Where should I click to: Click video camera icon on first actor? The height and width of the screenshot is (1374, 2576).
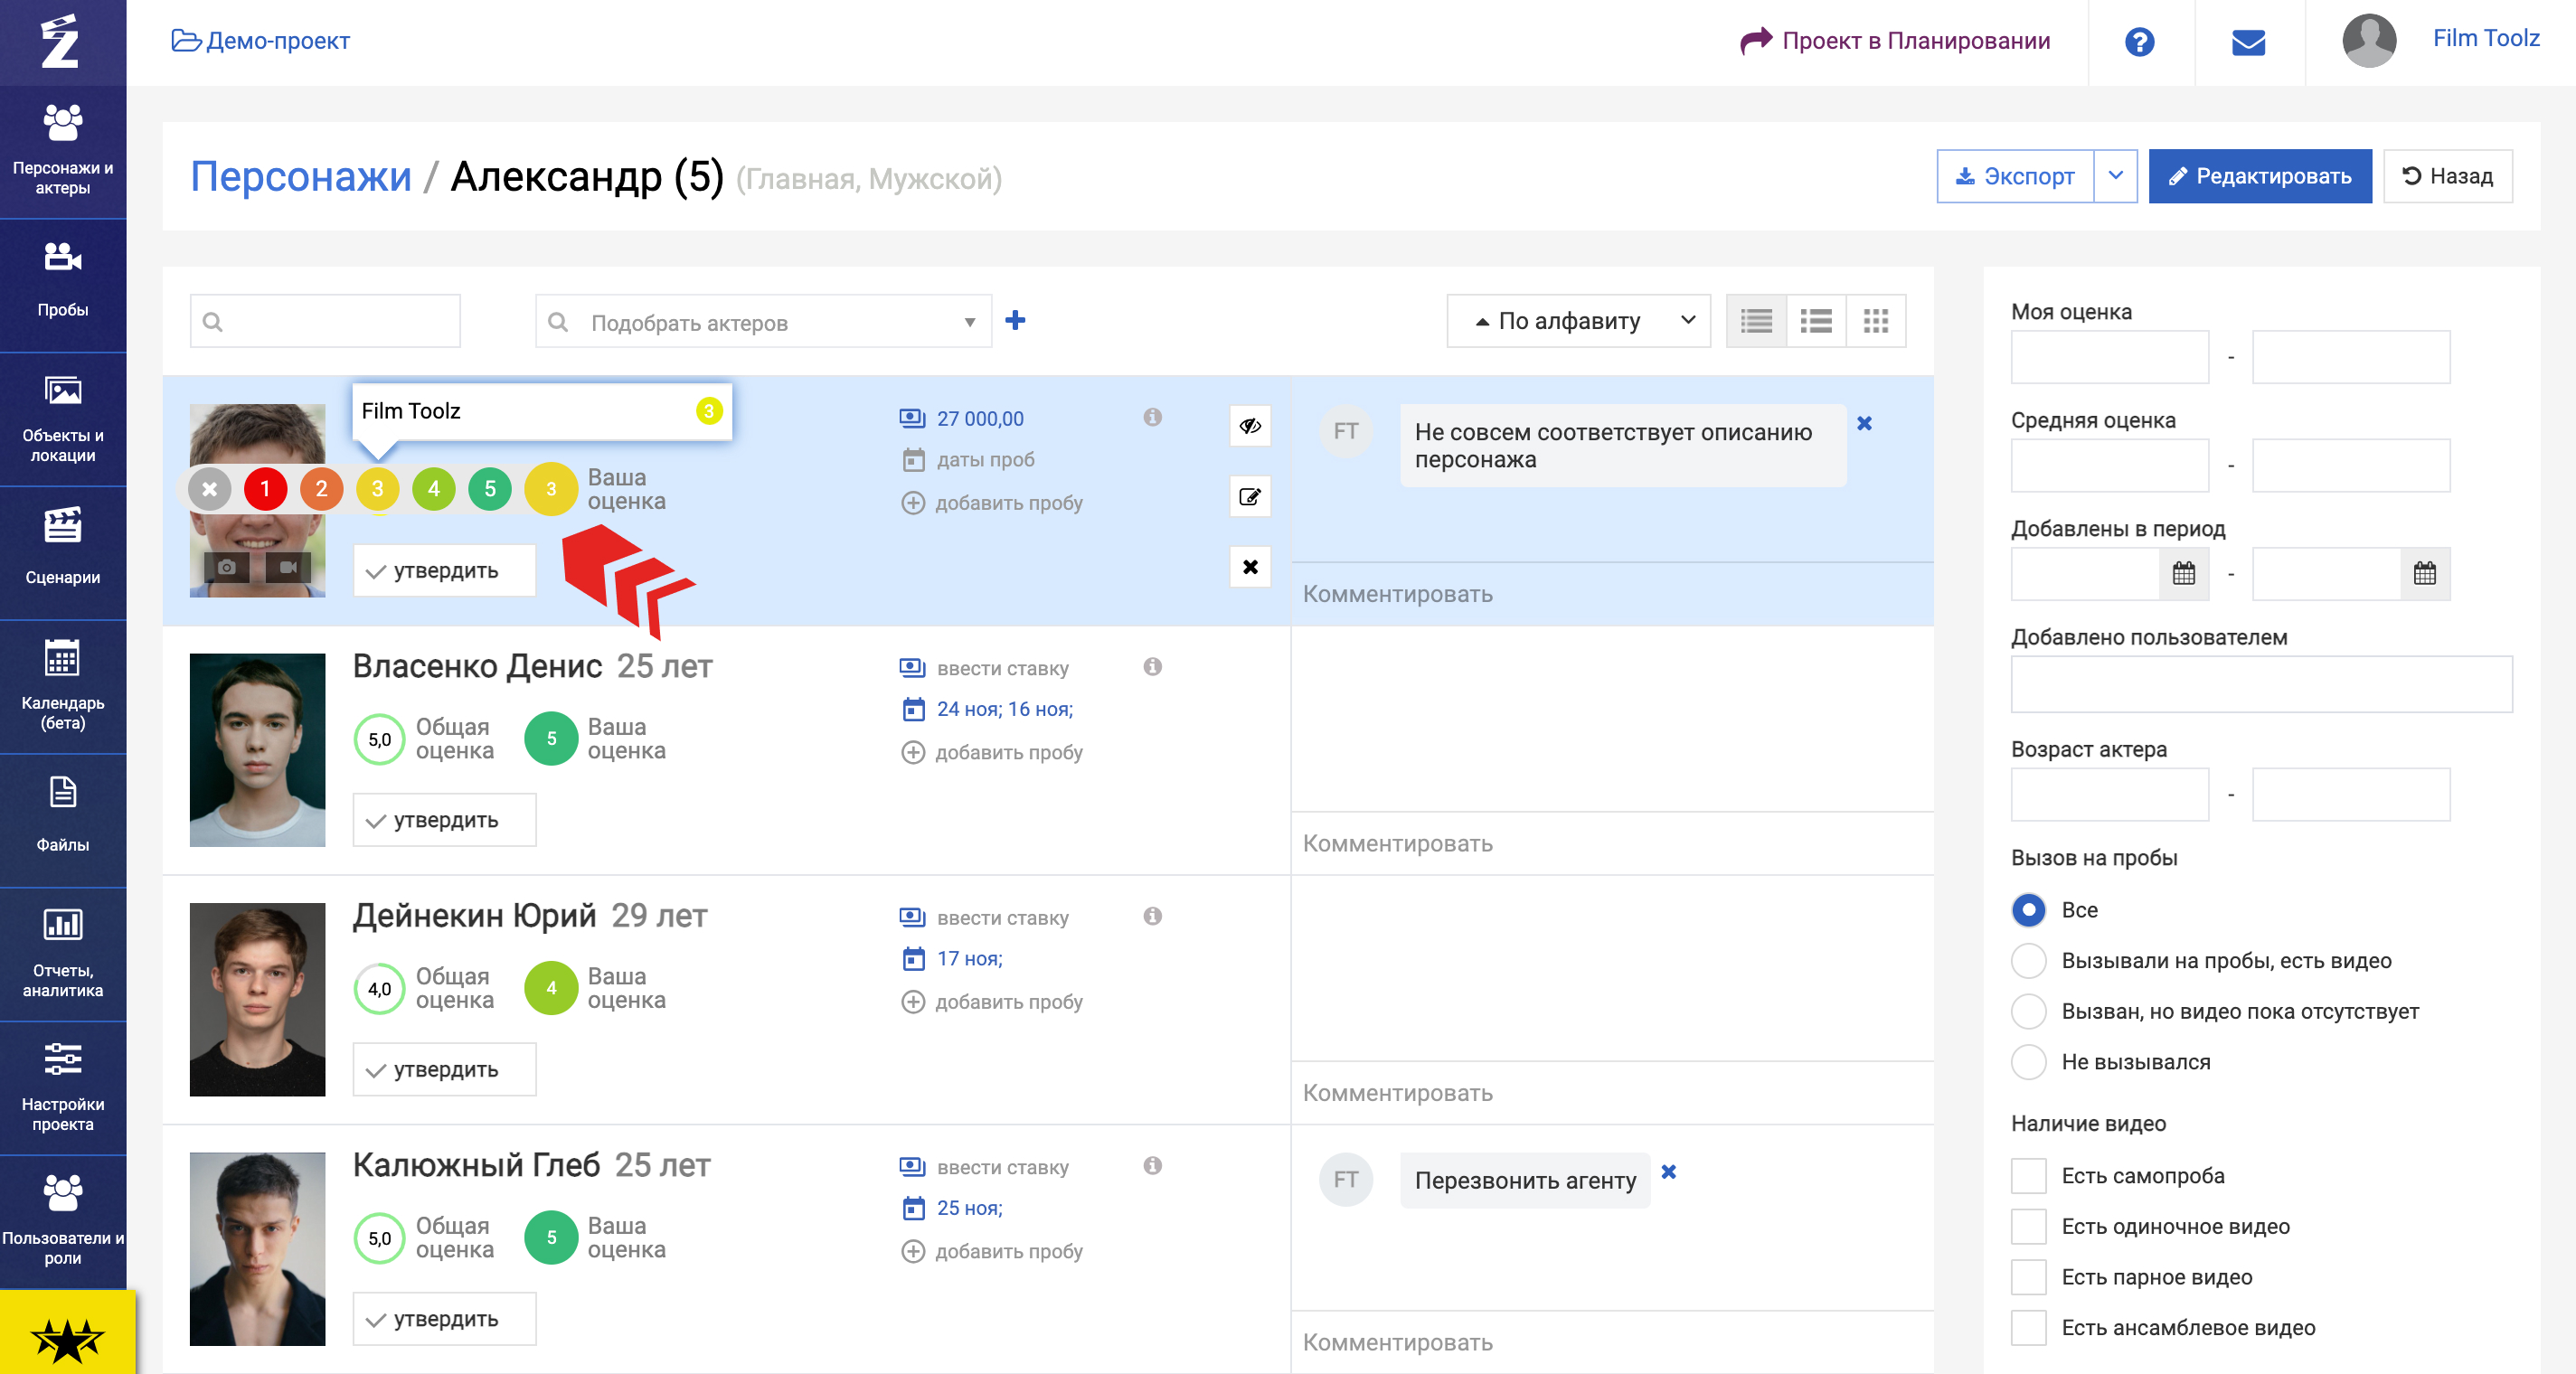point(288,567)
